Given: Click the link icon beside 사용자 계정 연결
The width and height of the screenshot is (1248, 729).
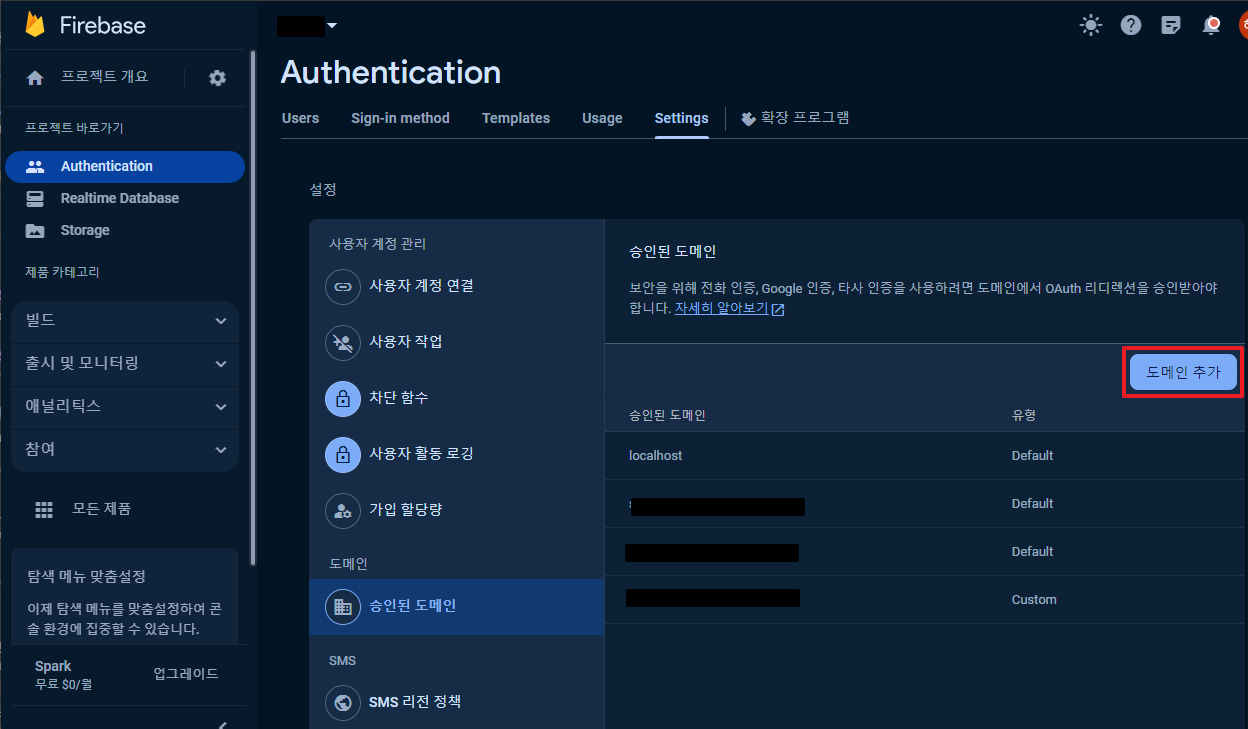Looking at the screenshot, I should [343, 286].
